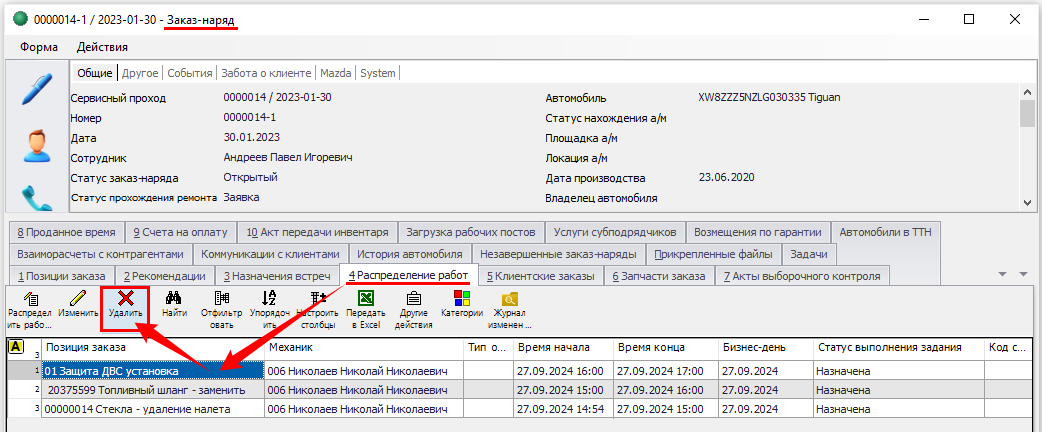Open the Действия menu

(x=102, y=47)
